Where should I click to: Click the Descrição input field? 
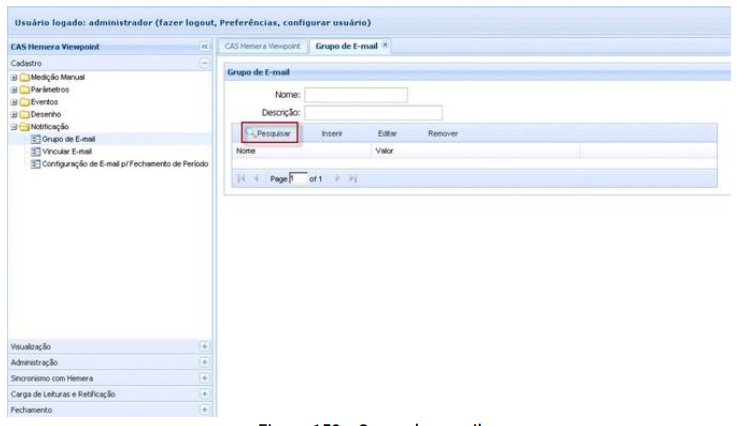(373, 112)
